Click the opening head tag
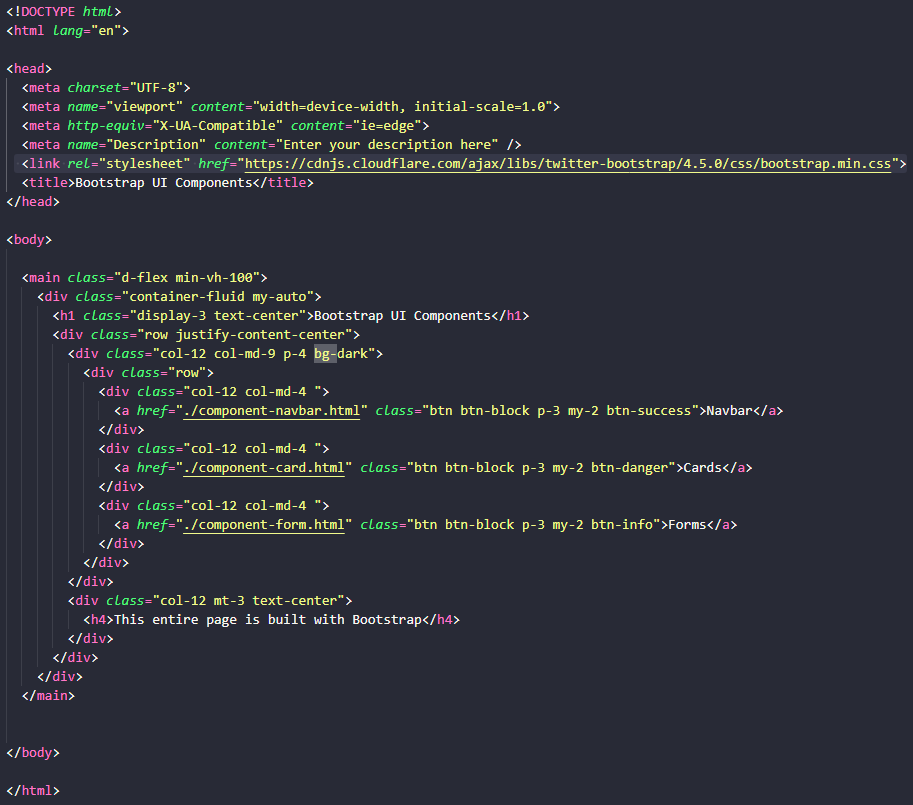This screenshot has width=913, height=805. 29,69
